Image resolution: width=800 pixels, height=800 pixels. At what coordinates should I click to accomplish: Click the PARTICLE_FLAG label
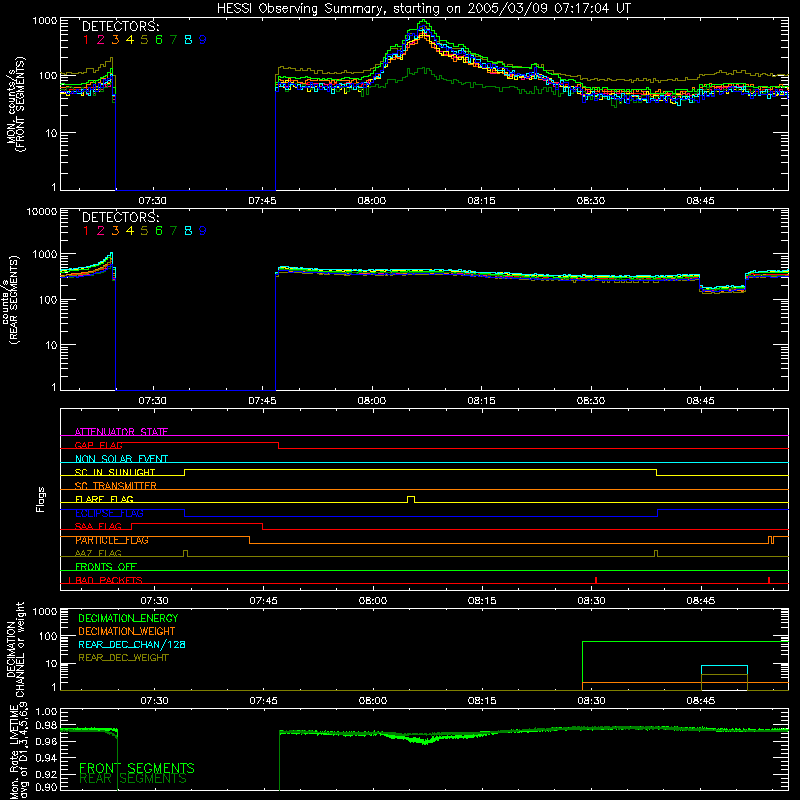tap(112, 540)
